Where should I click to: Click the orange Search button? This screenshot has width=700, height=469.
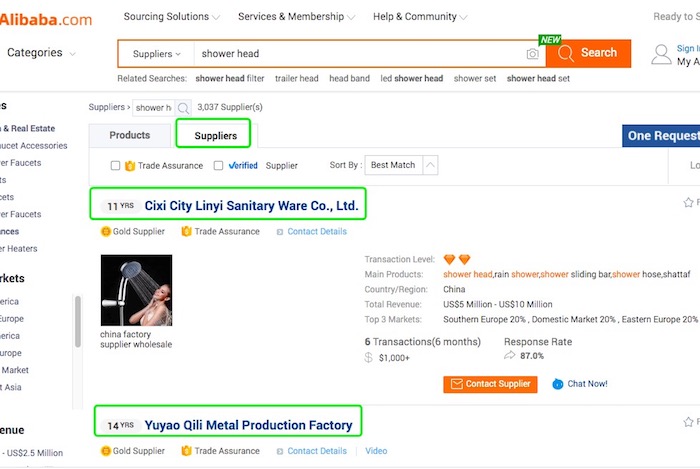pyautogui.click(x=588, y=53)
